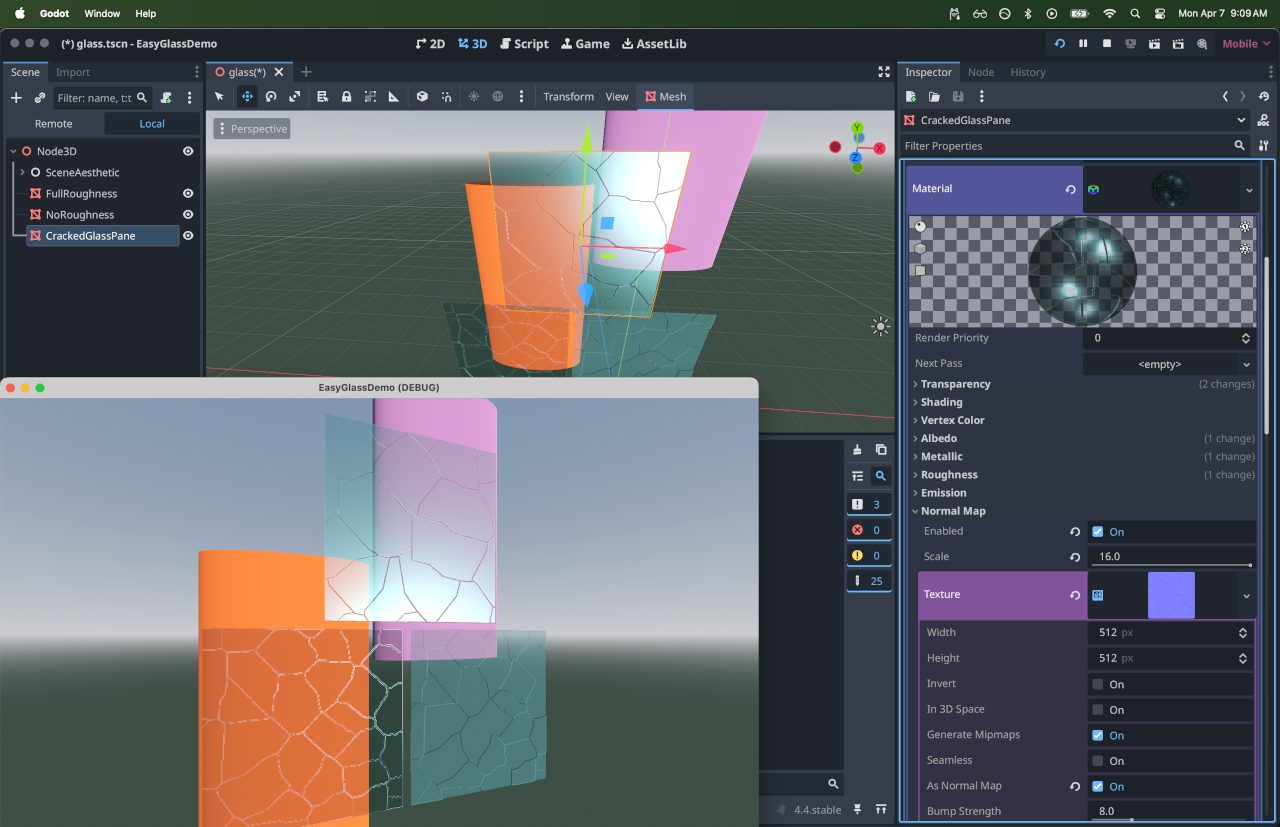The width and height of the screenshot is (1280, 827).
Task: Open object history icon in Inspector
Action: [1264, 97]
